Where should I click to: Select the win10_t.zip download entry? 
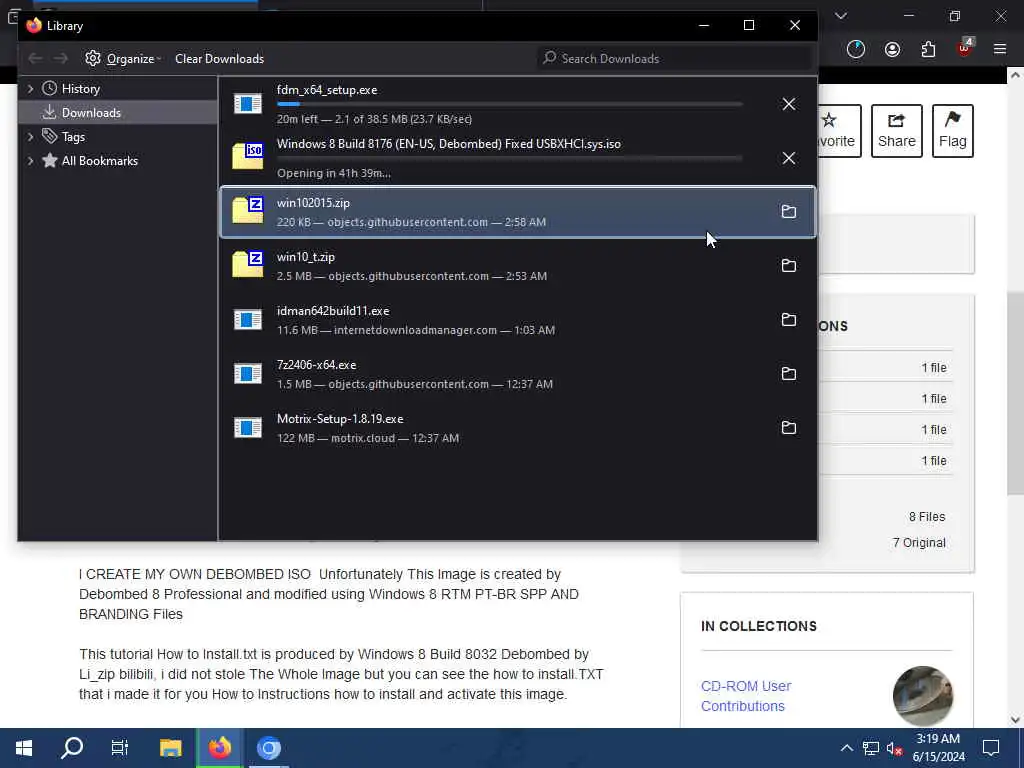tap(518, 266)
